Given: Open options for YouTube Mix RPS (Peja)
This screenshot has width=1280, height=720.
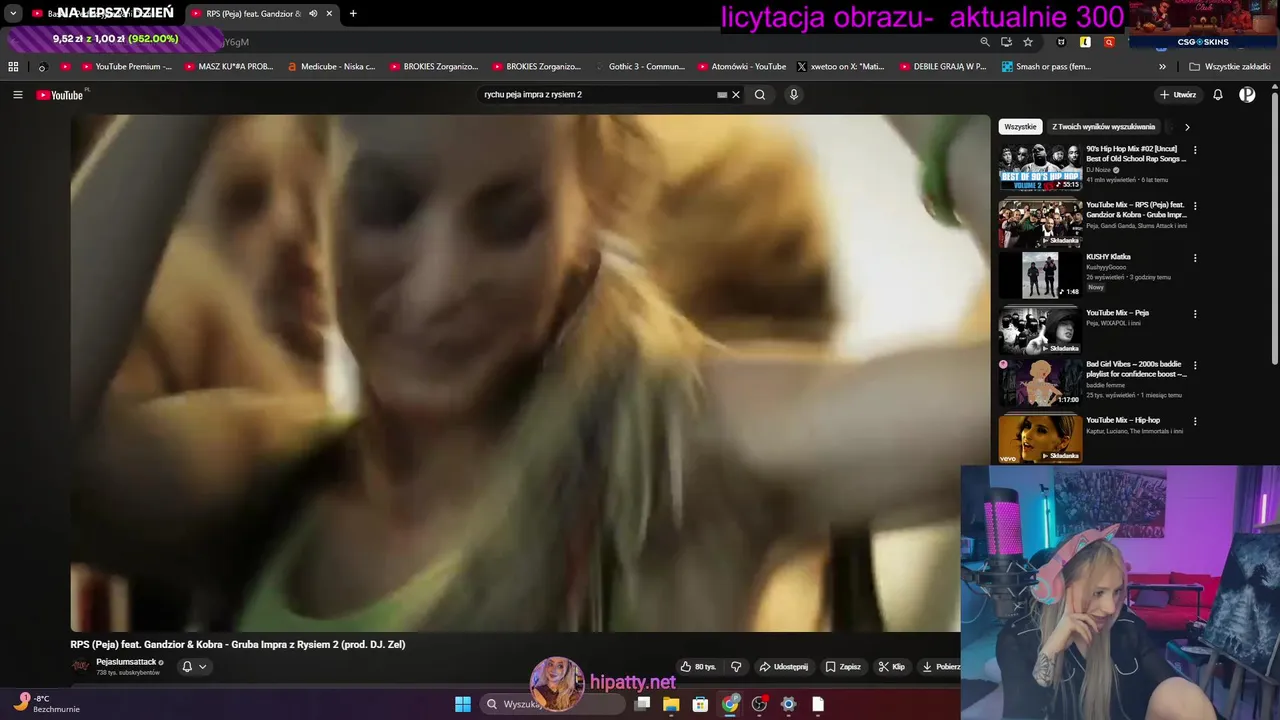Looking at the screenshot, I should [x=1195, y=206].
